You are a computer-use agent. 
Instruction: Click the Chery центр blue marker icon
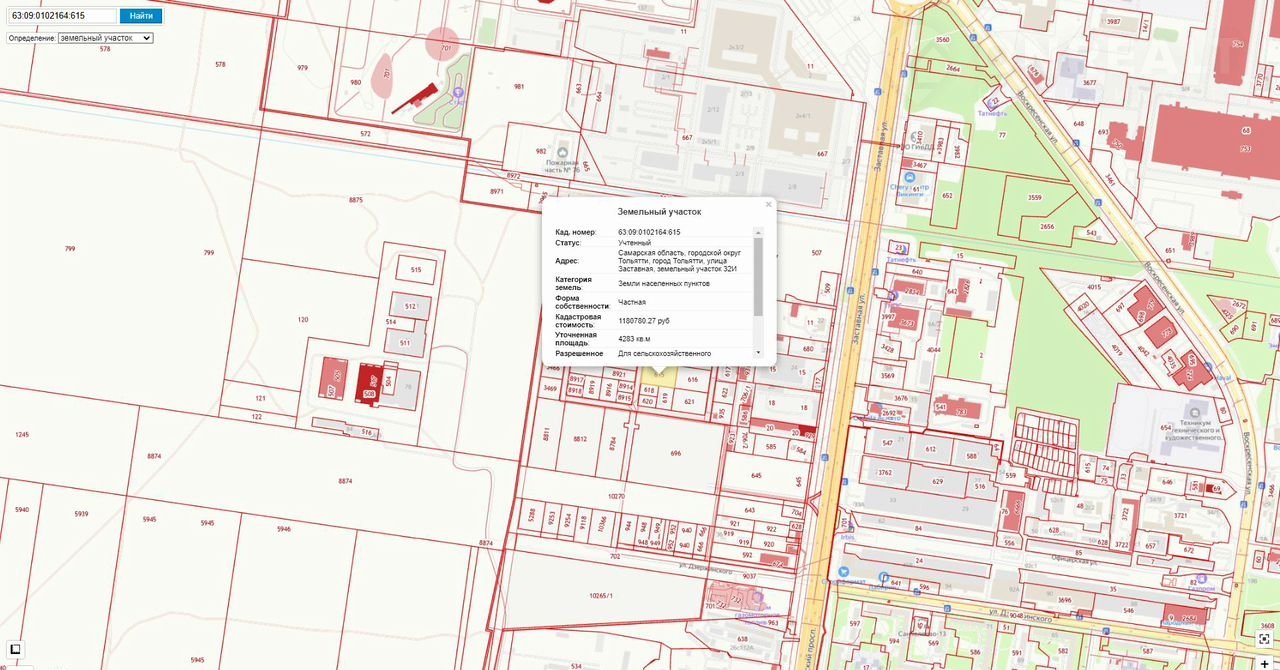coord(909,177)
